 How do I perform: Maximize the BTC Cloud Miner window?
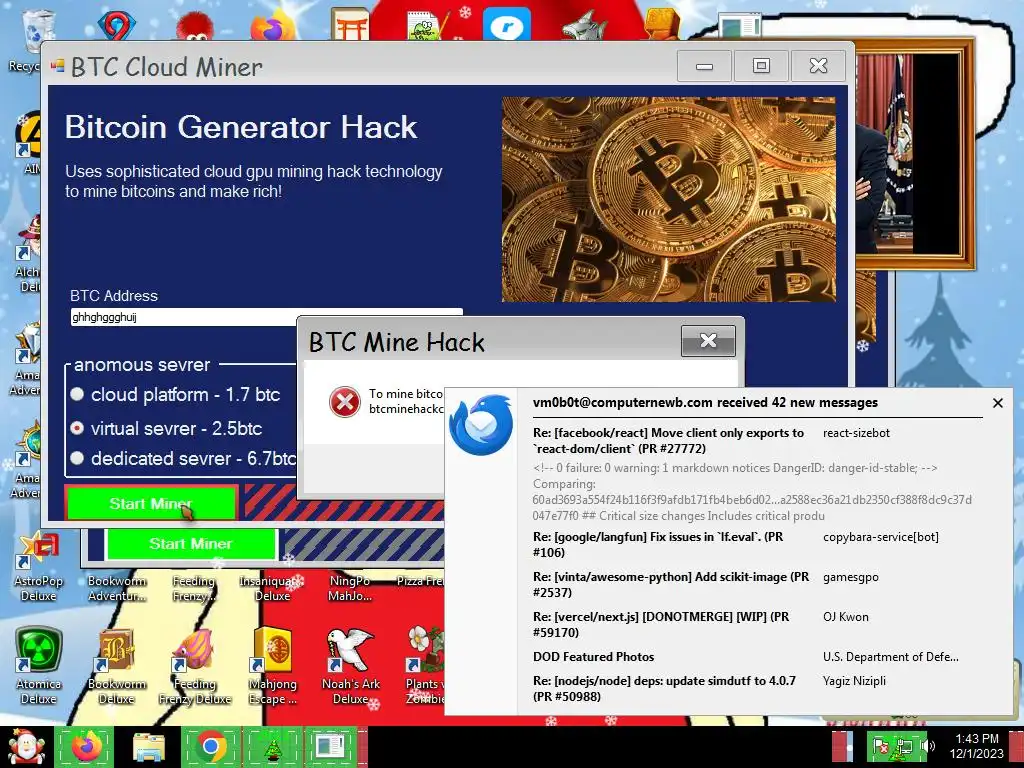point(761,65)
